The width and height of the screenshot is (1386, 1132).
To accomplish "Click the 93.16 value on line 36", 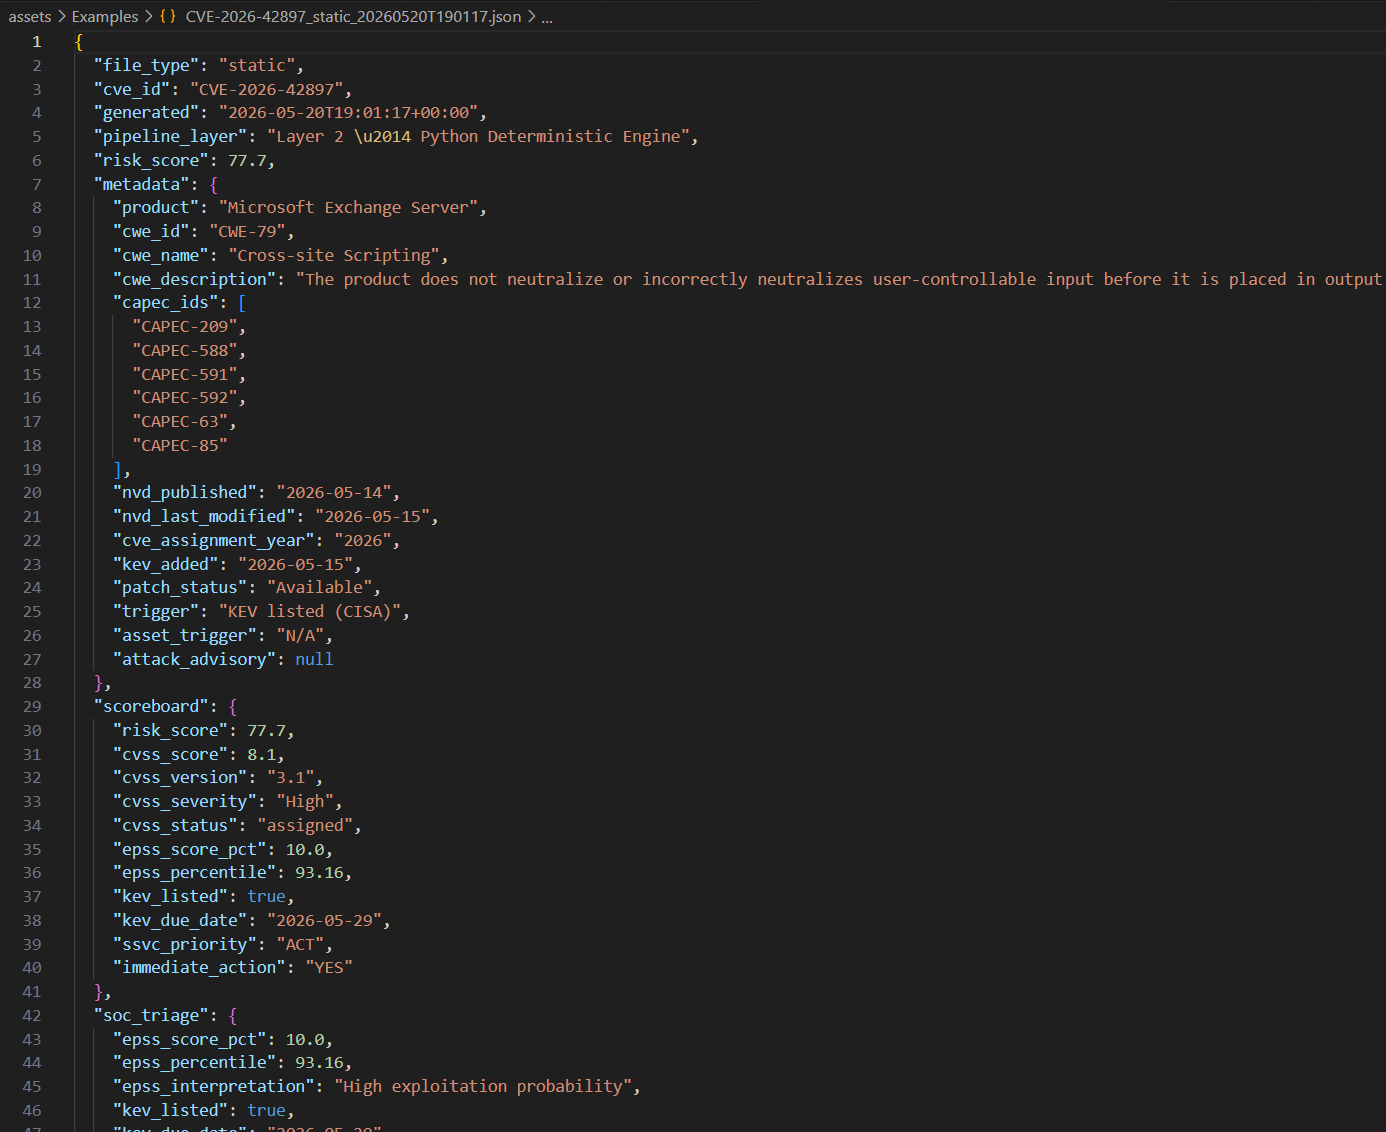I will (320, 872).
